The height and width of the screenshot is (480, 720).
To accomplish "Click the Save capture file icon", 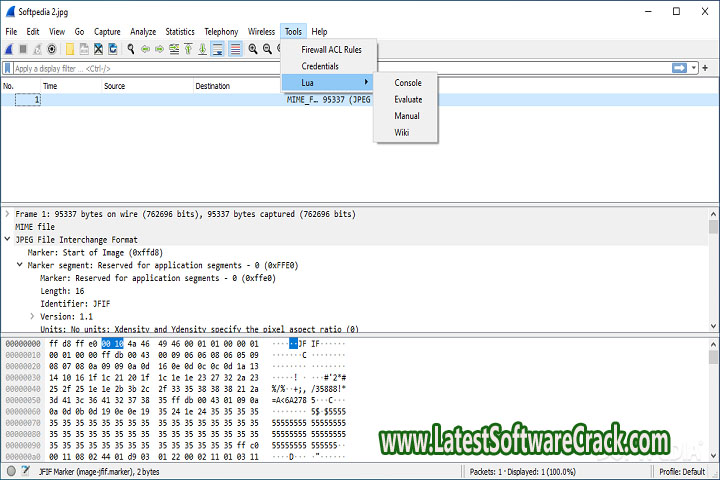I will click(84, 49).
